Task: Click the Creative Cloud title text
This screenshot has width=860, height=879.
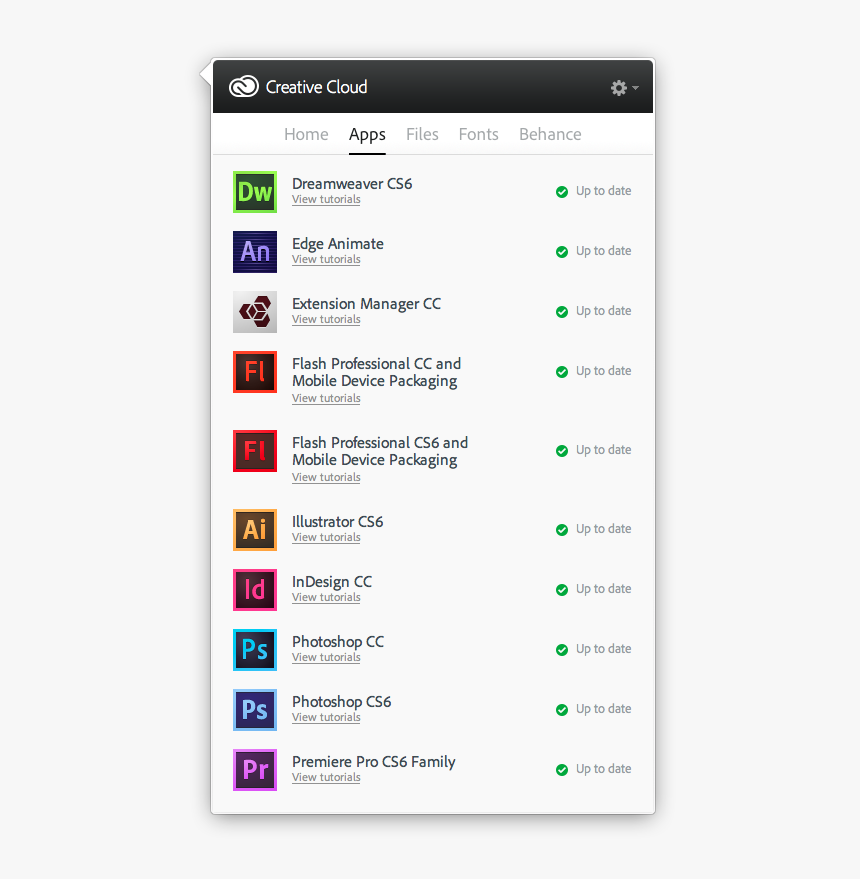Action: [x=316, y=87]
